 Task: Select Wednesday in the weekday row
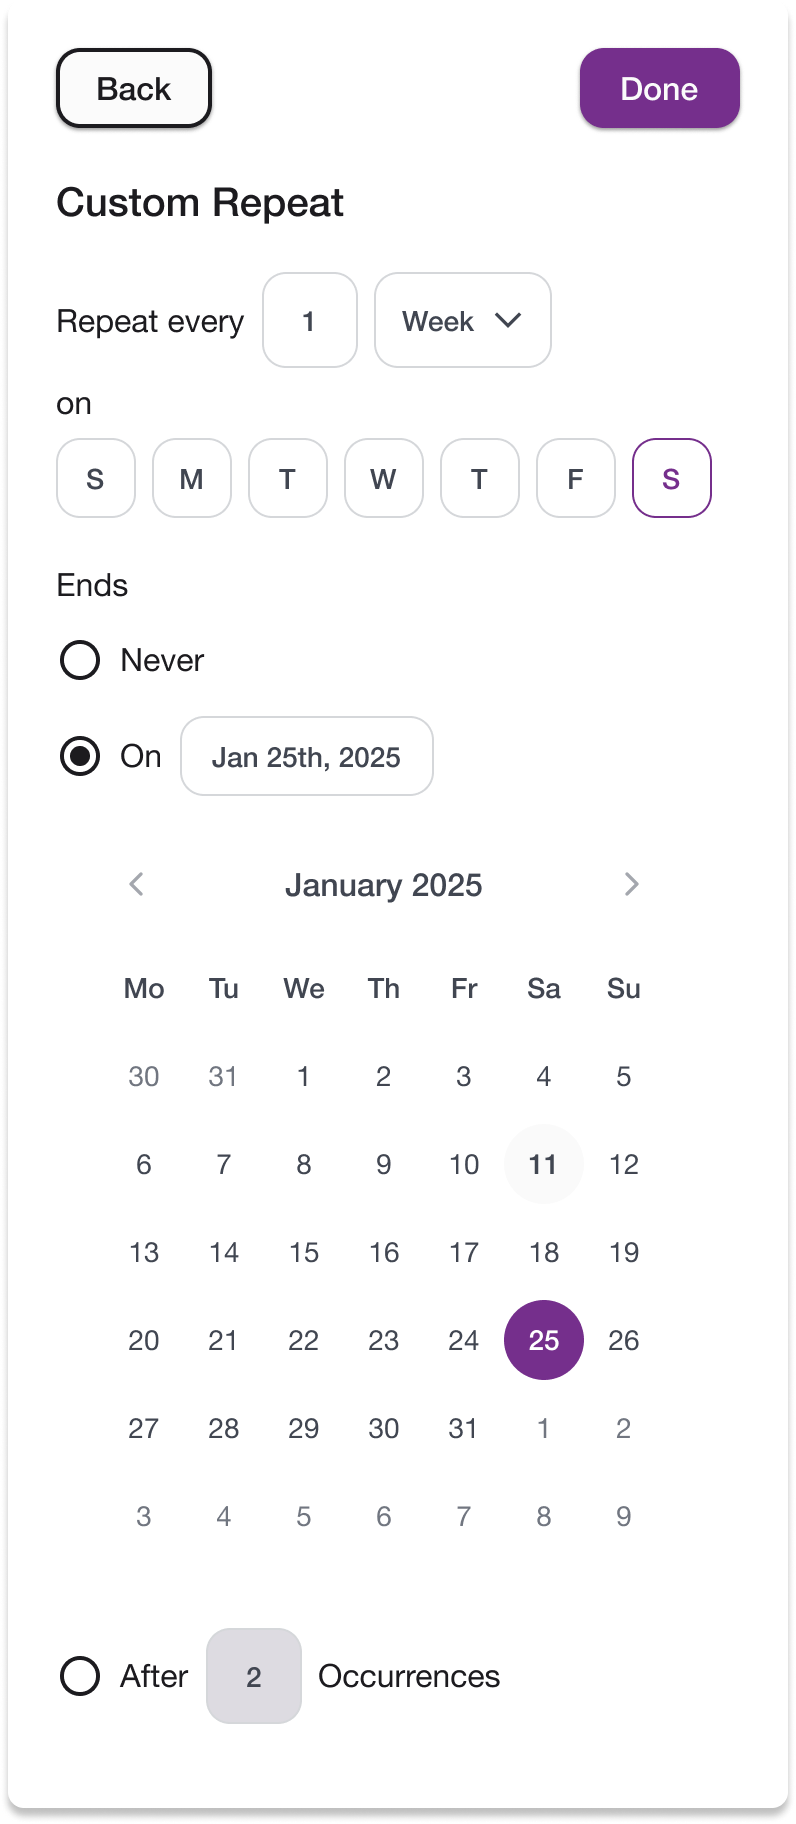click(x=383, y=478)
